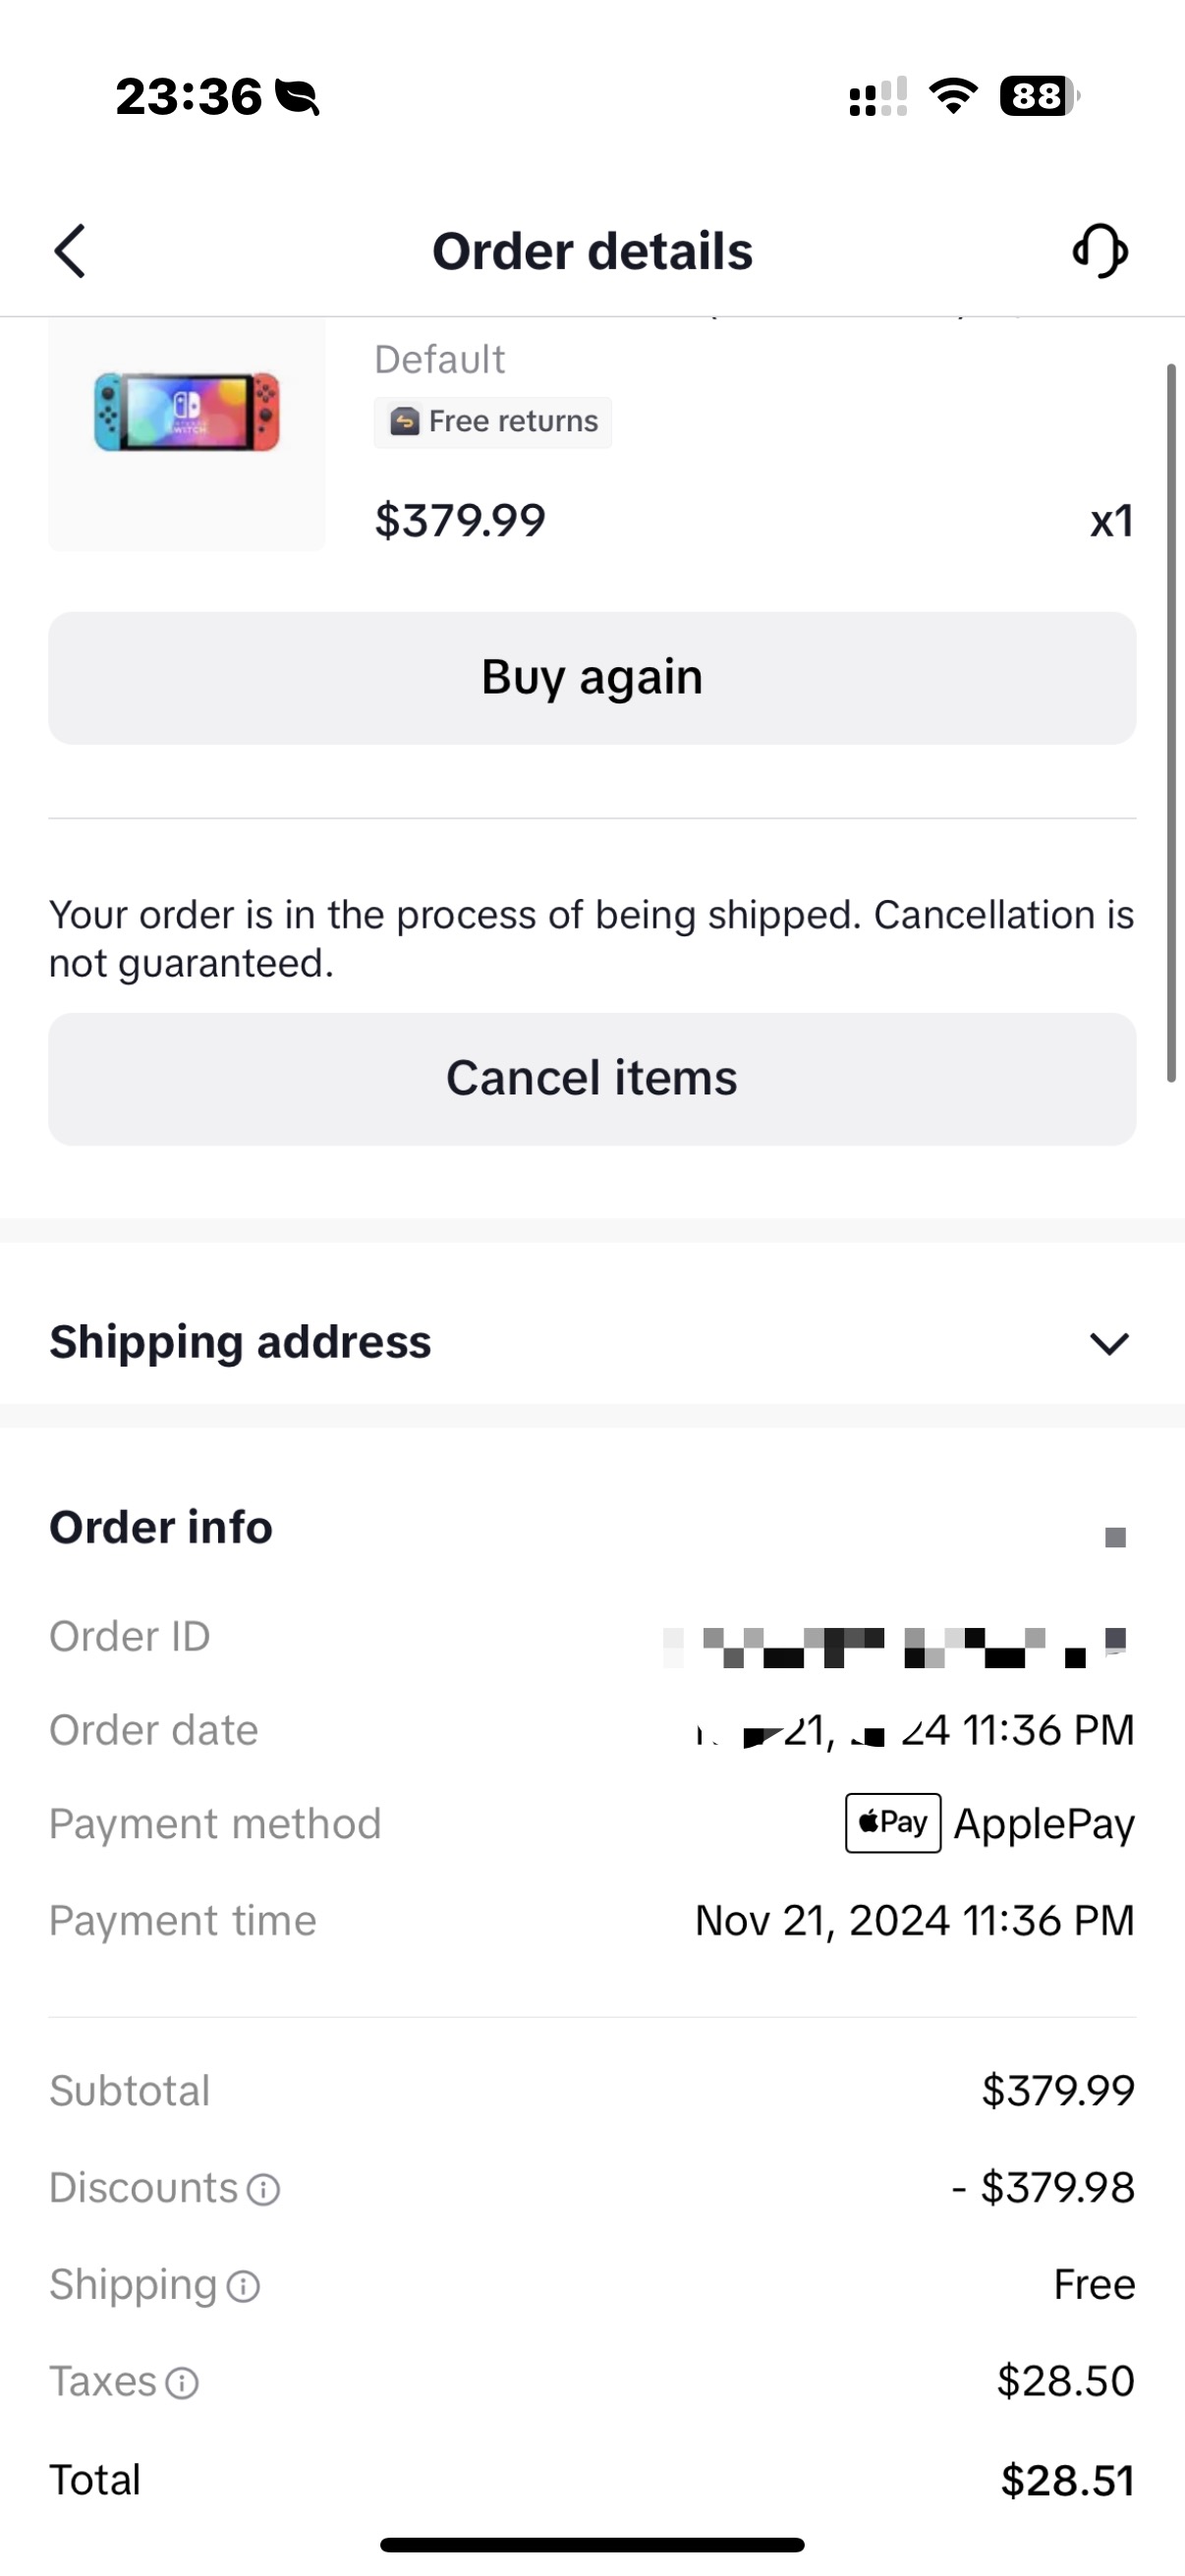Open the Nintendo Switch product thumbnail
1185x2576 pixels.
(187, 412)
